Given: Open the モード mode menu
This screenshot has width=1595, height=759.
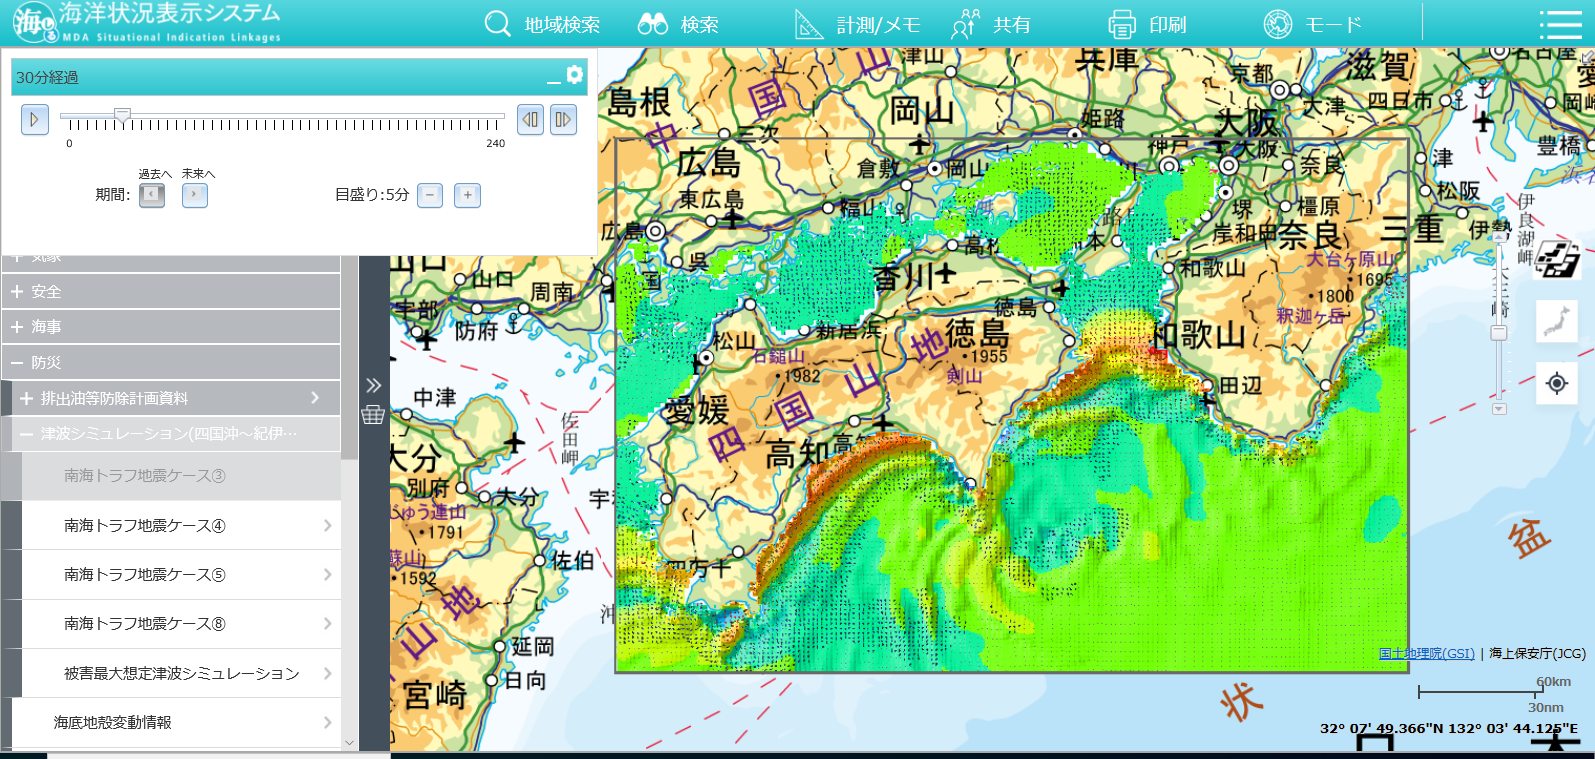Looking at the screenshot, I should [x=1312, y=24].
